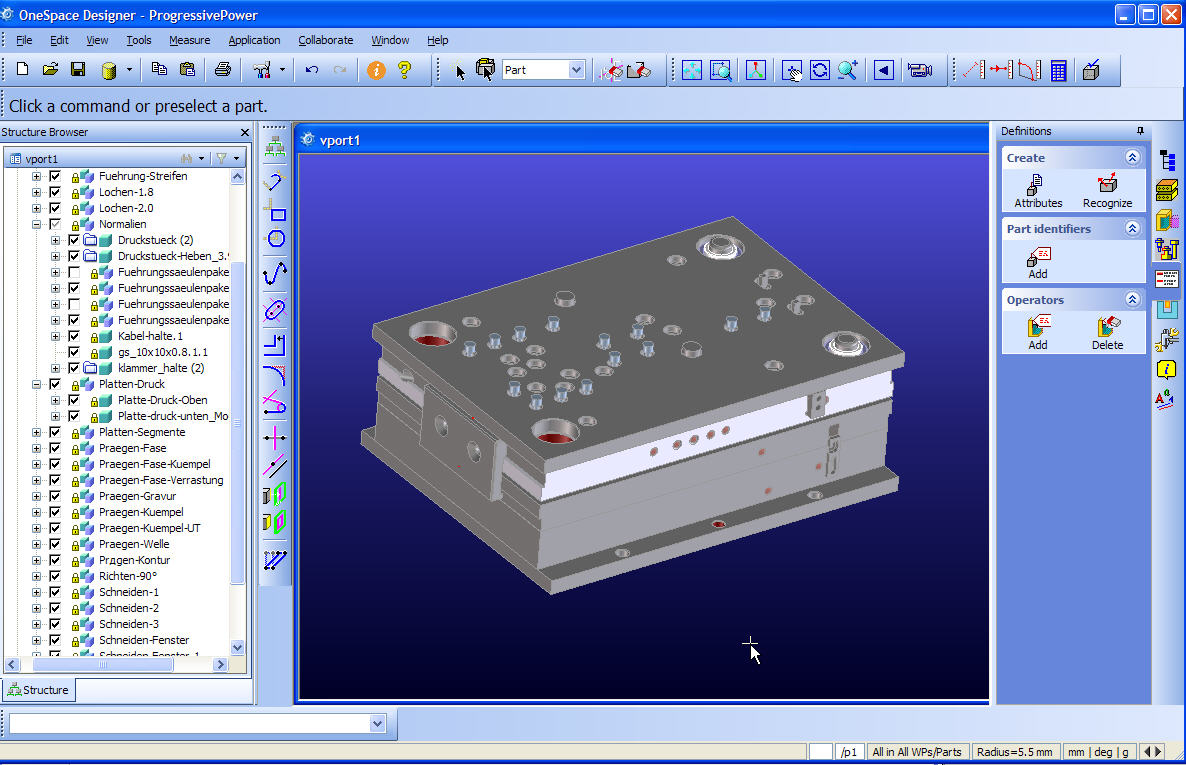This screenshot has height=765, width=1186.
Task: Select the circle tool in the vertical toolbar
Action: pyautogui.click(x=276, y=239)
